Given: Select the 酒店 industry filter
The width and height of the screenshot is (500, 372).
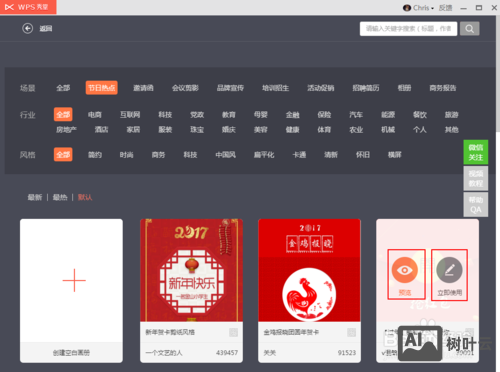Looking at the screenshot, I should click(x=101, y=129).
